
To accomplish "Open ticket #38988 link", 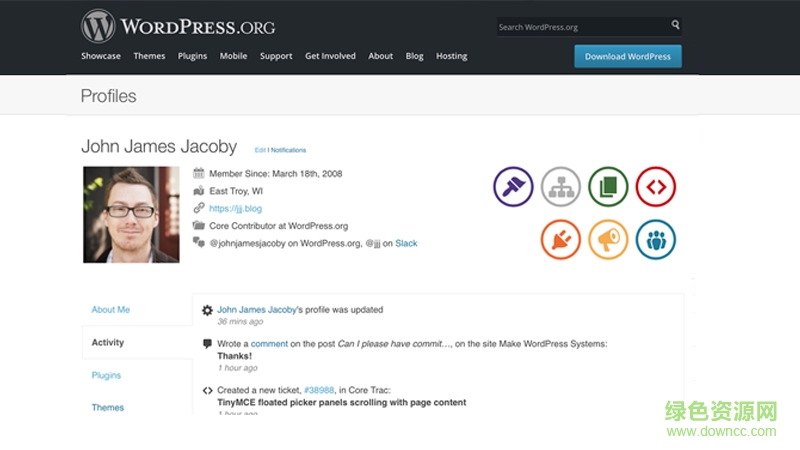I will pos(319,390).
